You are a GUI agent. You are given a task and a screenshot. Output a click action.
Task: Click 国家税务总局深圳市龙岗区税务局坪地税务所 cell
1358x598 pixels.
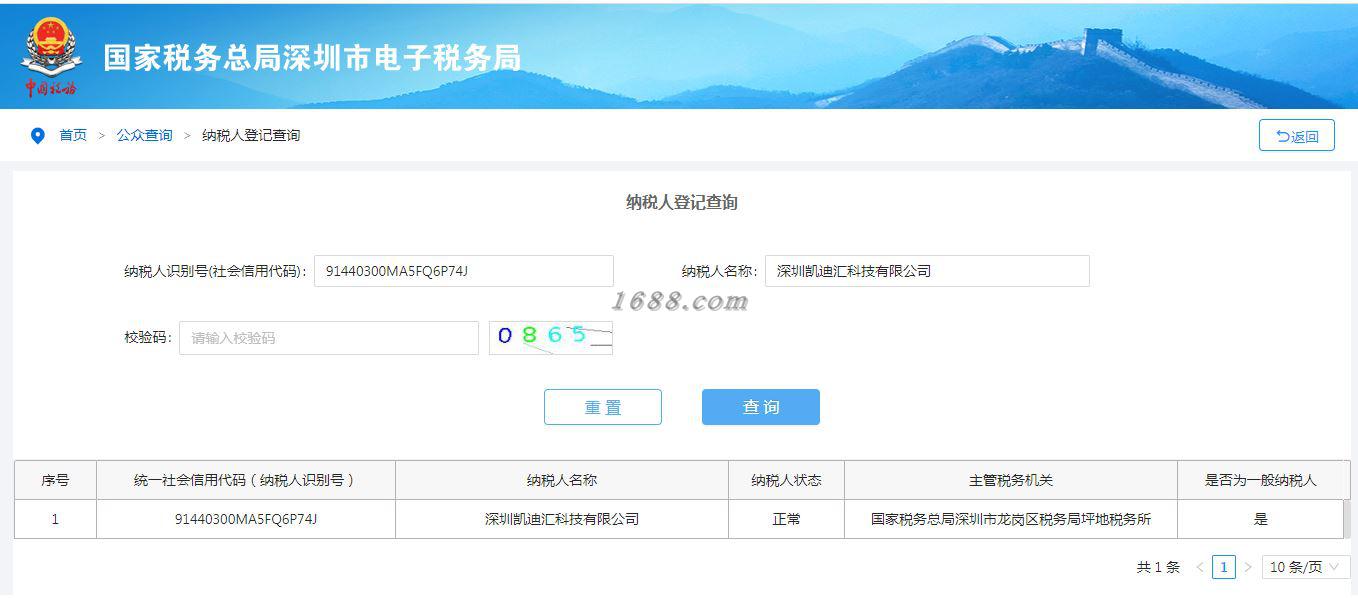pos(1011,519)
